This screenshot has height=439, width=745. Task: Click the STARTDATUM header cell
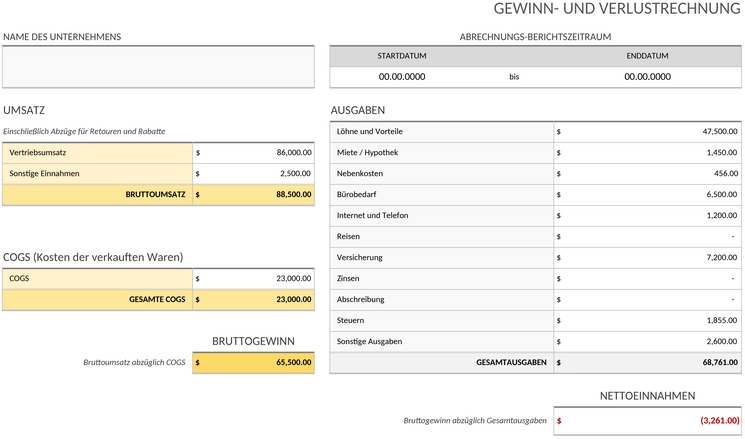tap(402, 56)
